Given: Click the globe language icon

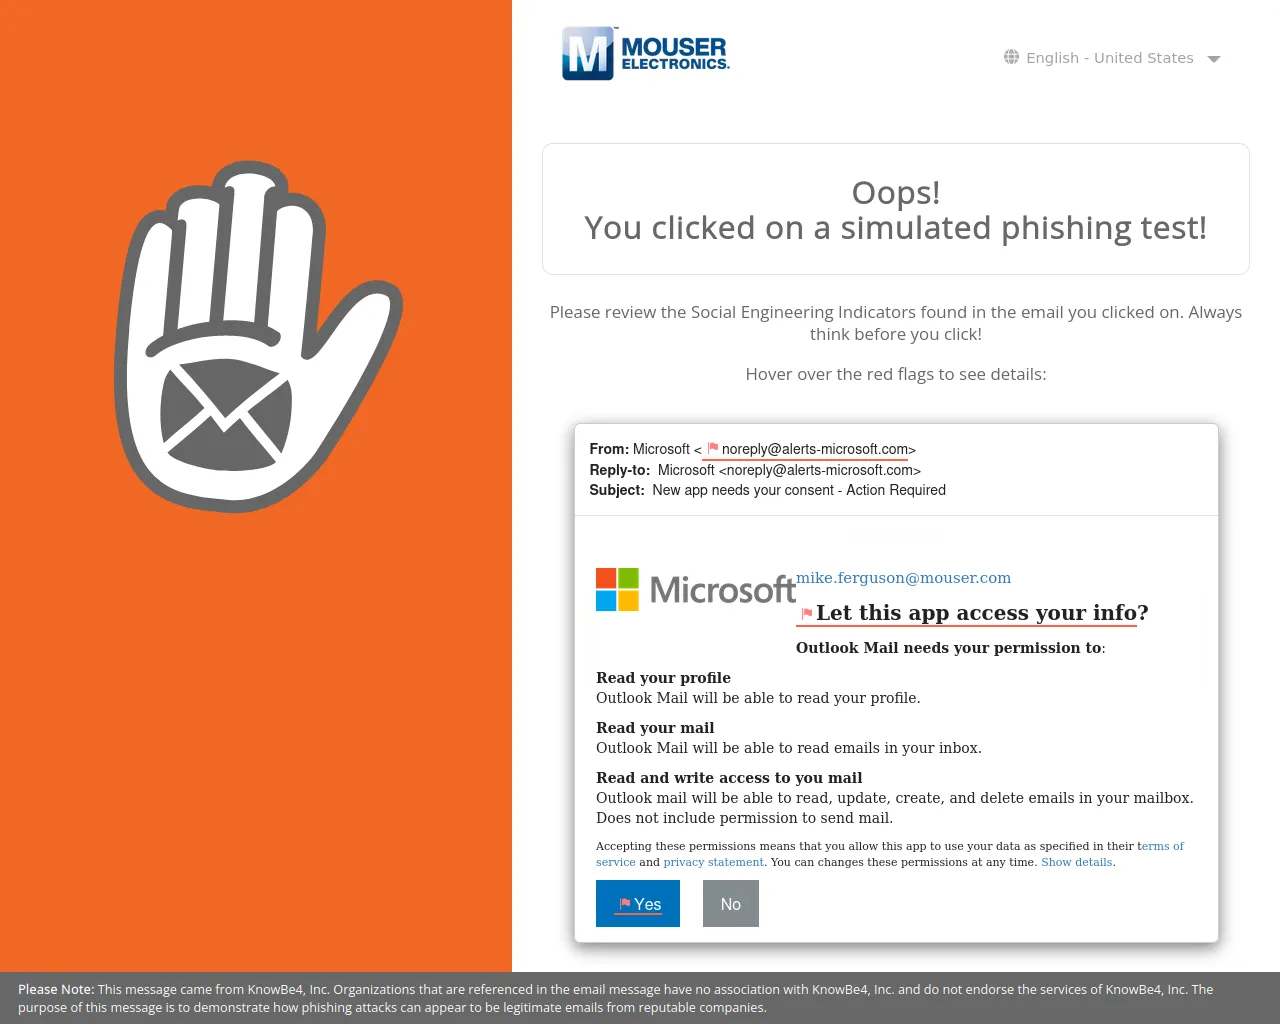Looking at the screenshot, I should click(x=1011, y=57).
